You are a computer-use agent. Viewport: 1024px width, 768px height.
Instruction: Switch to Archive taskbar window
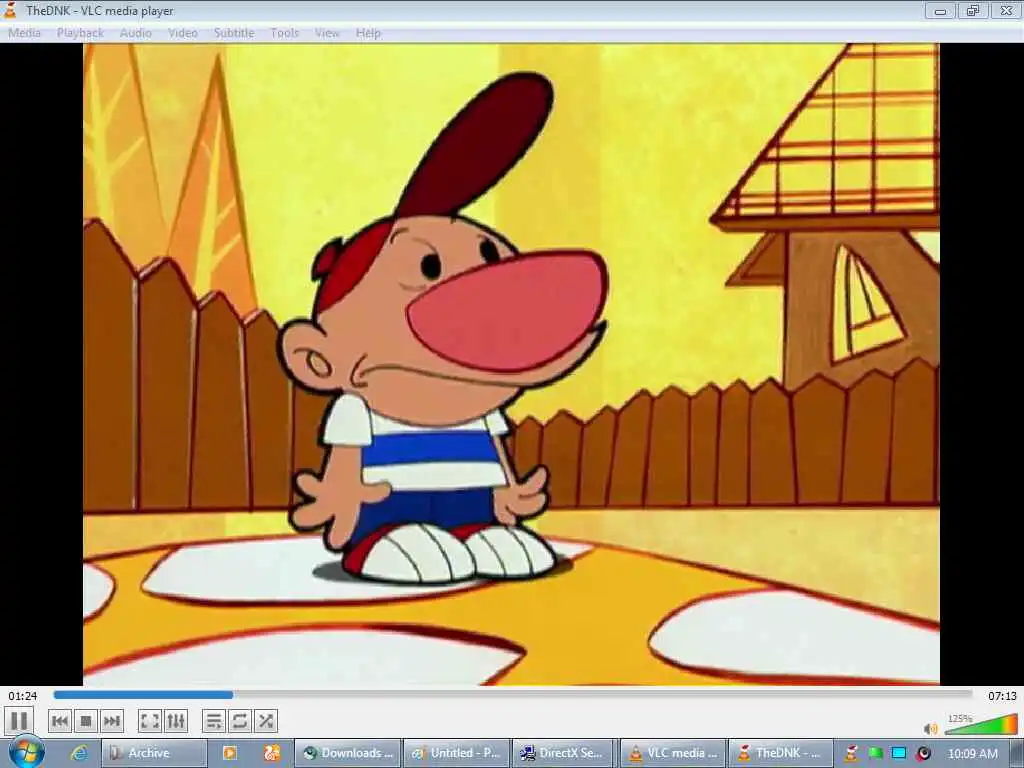pos(154,753)
